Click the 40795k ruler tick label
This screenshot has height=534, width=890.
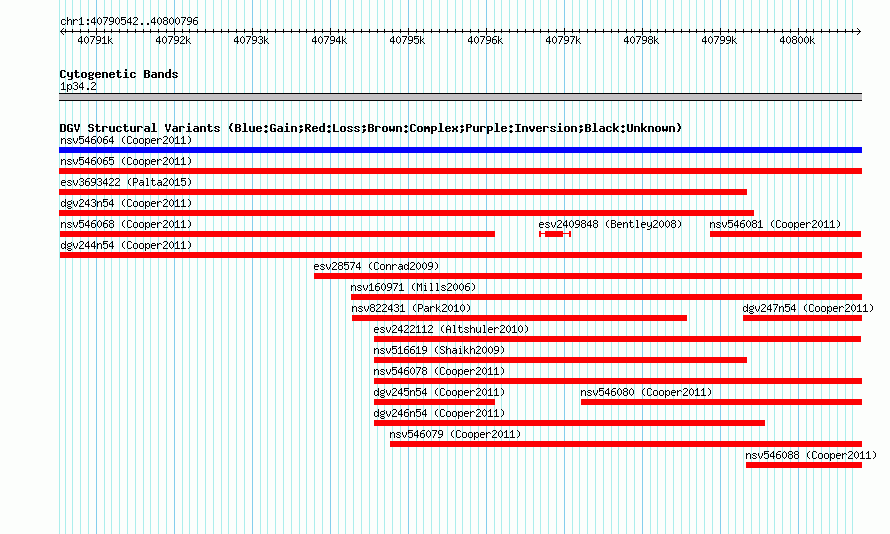coord(407,40)
